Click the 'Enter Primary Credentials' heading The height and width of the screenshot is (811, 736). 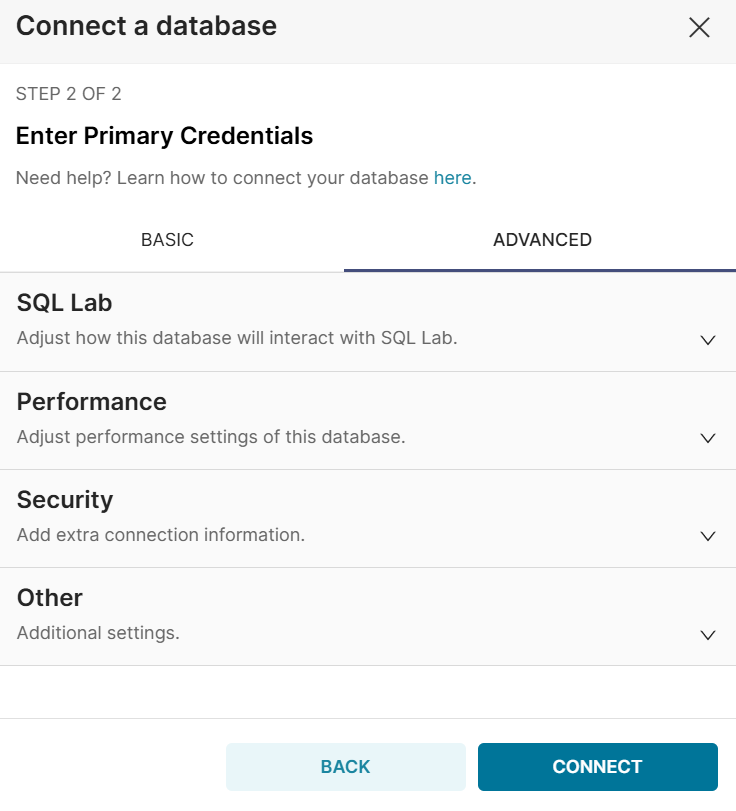[x=165, y=136]
